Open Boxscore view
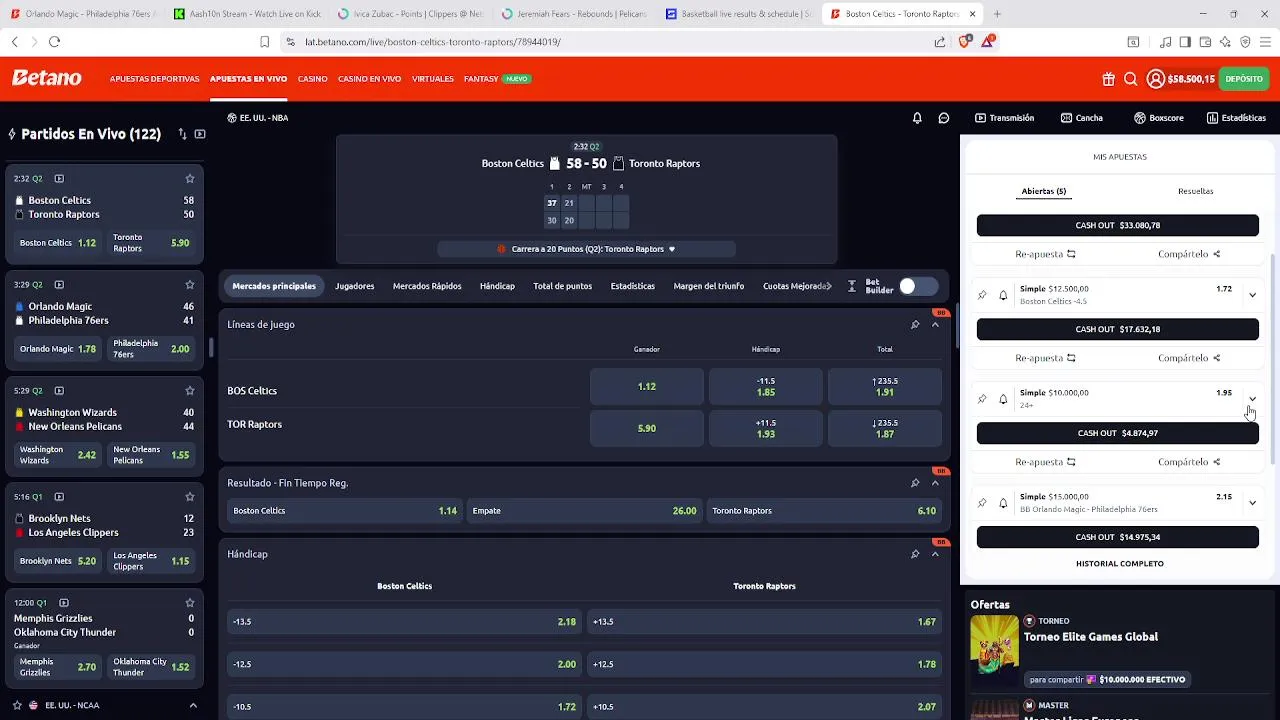 coord(1159,118)
